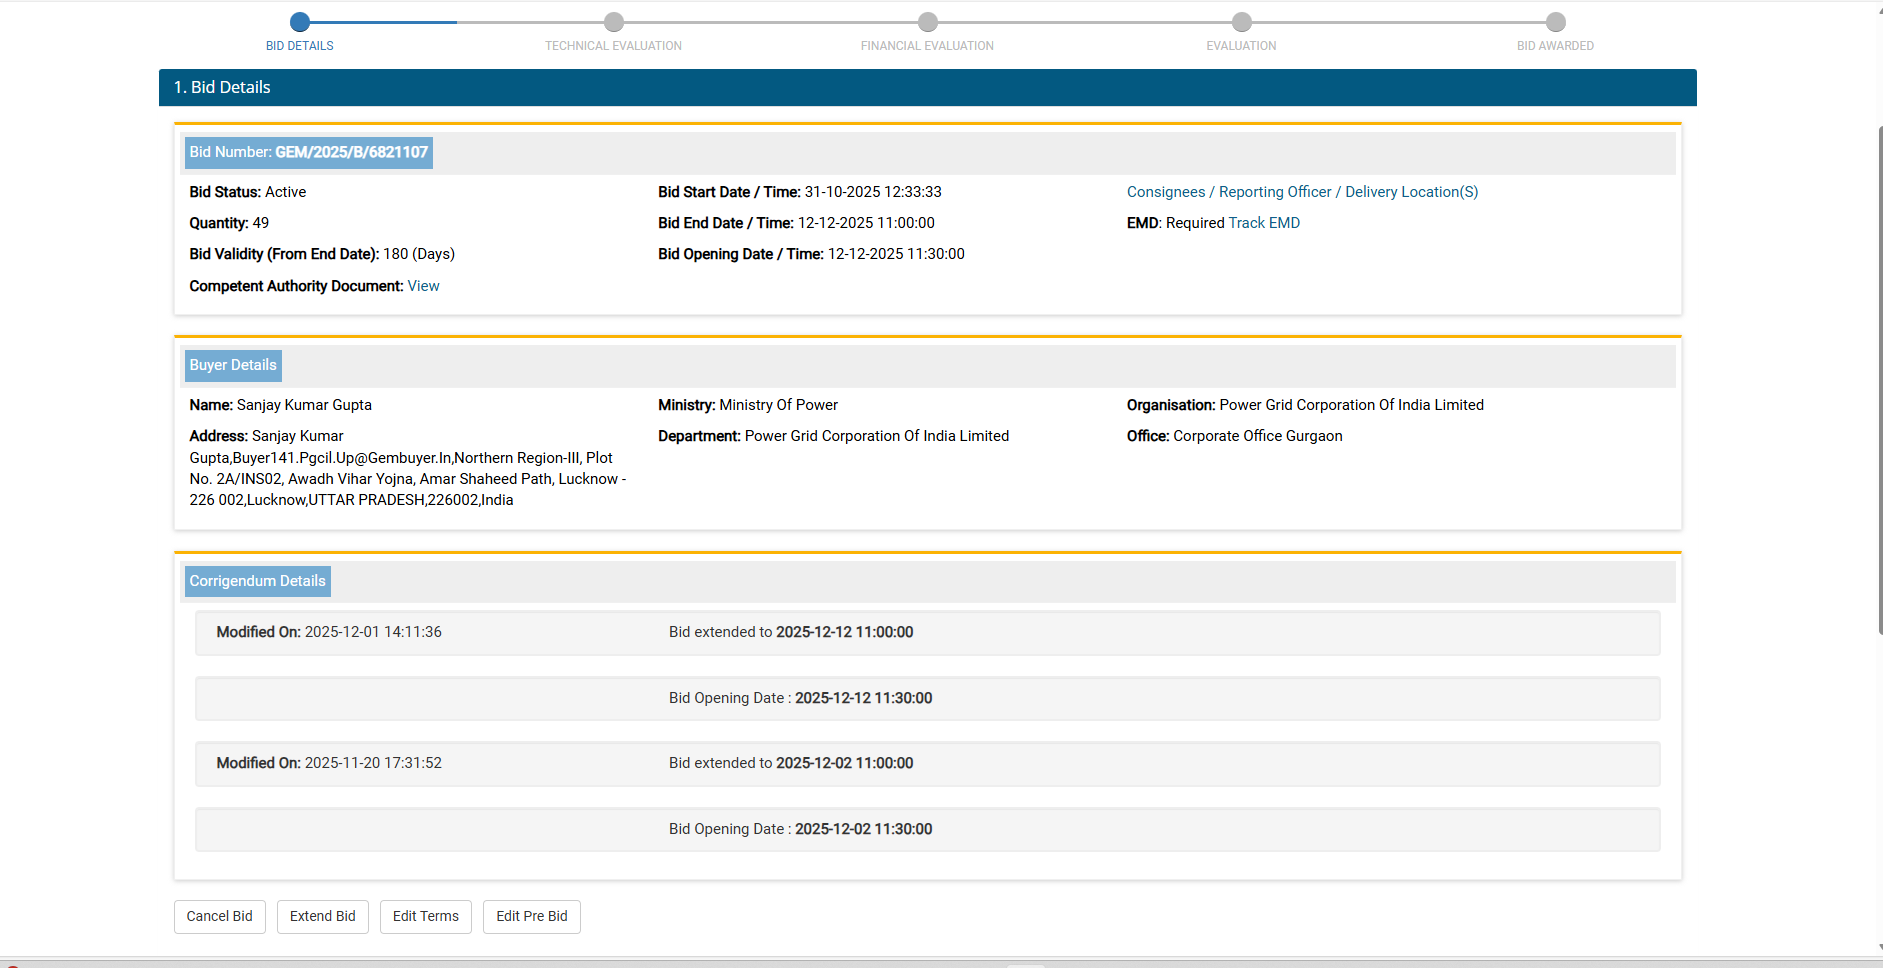This screenshot has height=968, width=1883.
Task: Click the Technical Evaluation step circle
Action: click(x=614, y=22)
